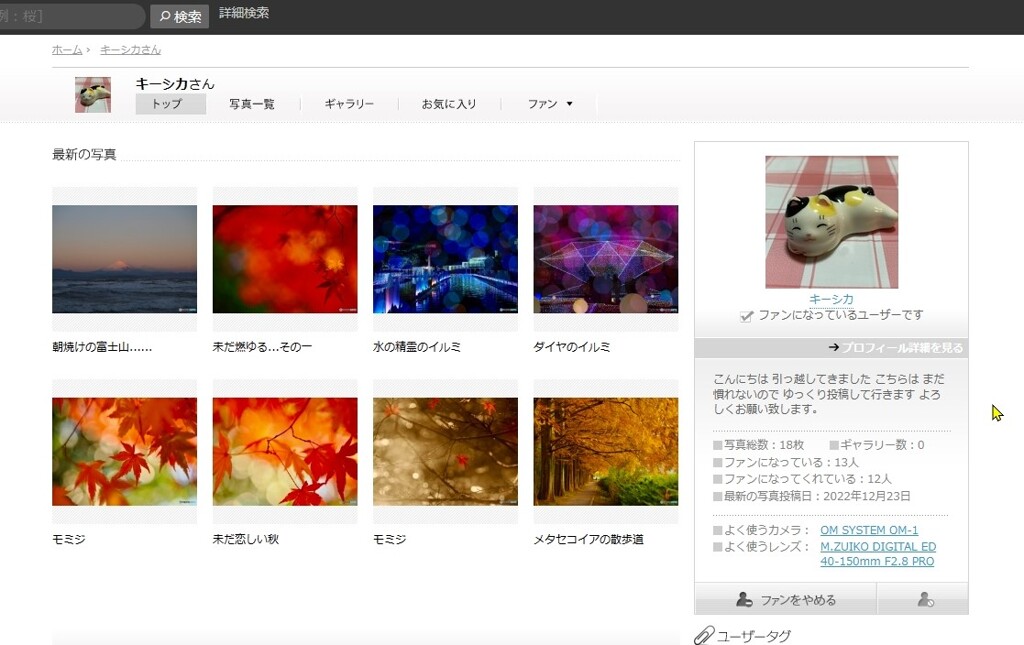This screenshot has height=645, width=1024.
Task: View the メタセコイアの散歩道 photo thumbnail
Action: click(x=605, y=451)
